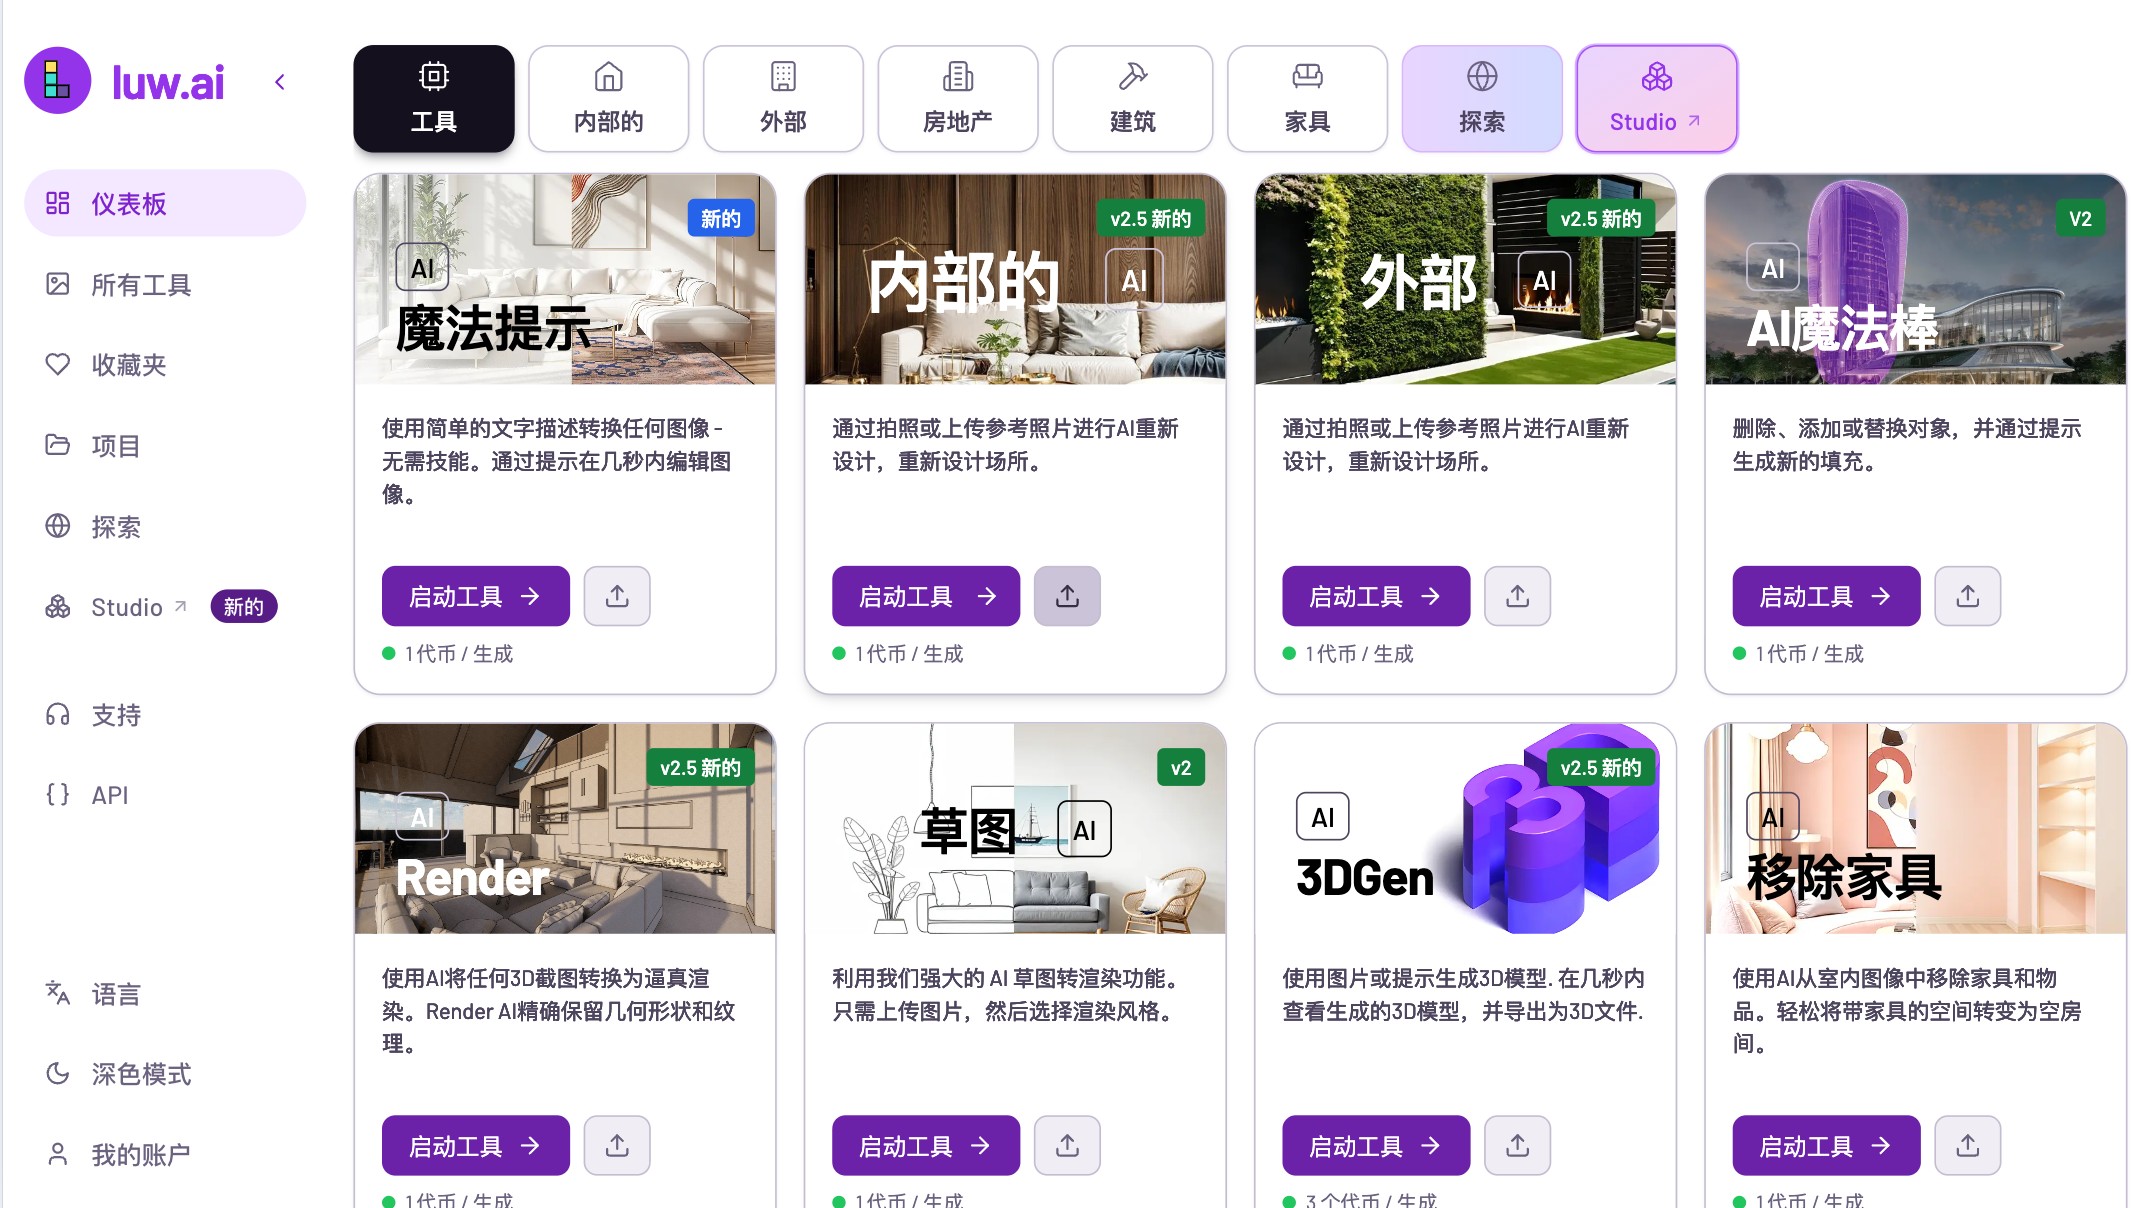This screenshot has height=1208, width=2152.
Task: Collapse the sidebar with the chevron arrow
Action: tap(280, 82)
